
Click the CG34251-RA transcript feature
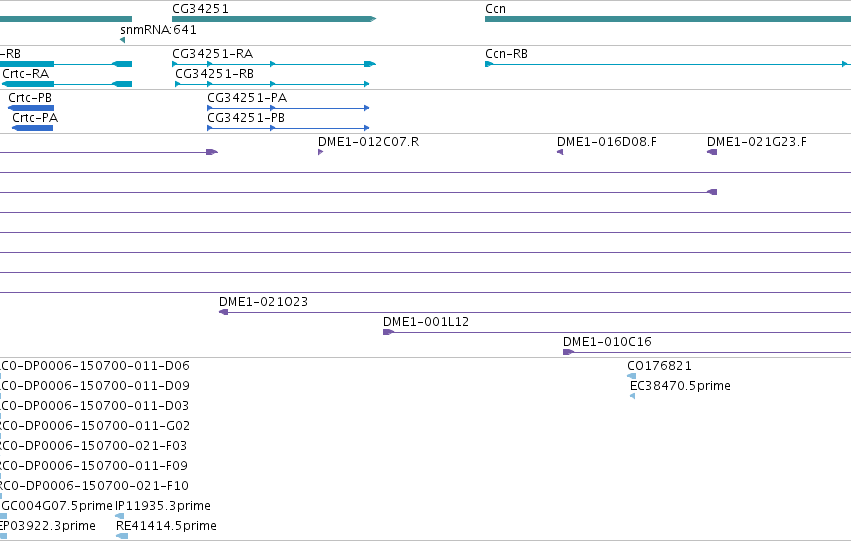tap(274, 64)
